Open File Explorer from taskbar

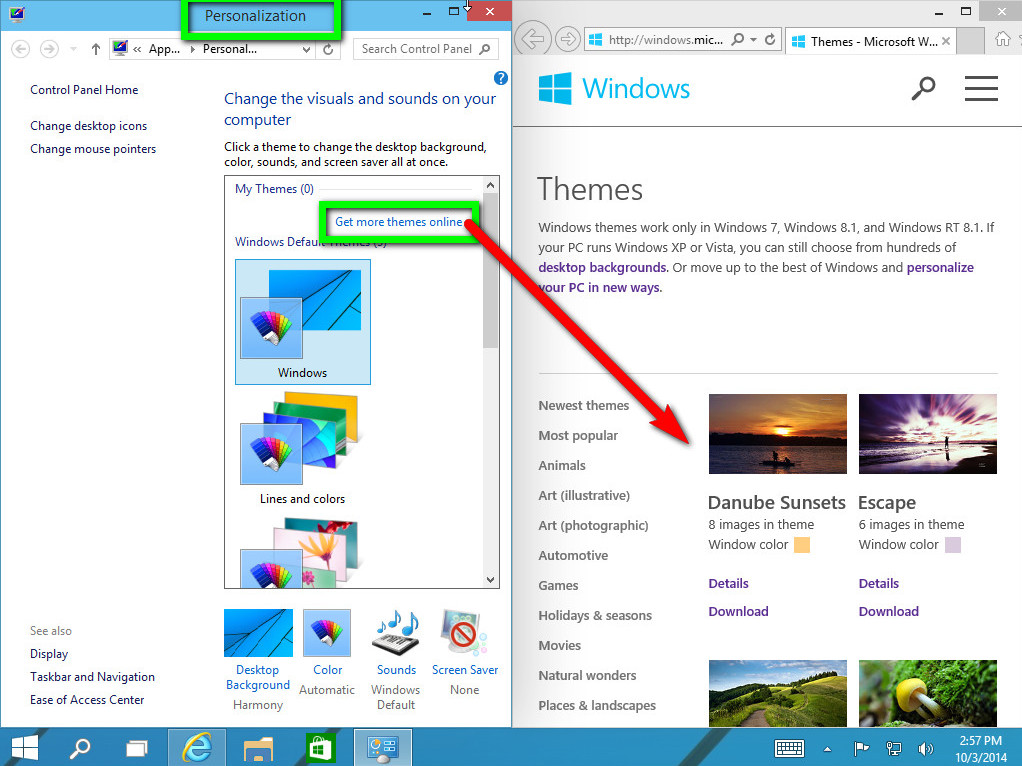258,748
